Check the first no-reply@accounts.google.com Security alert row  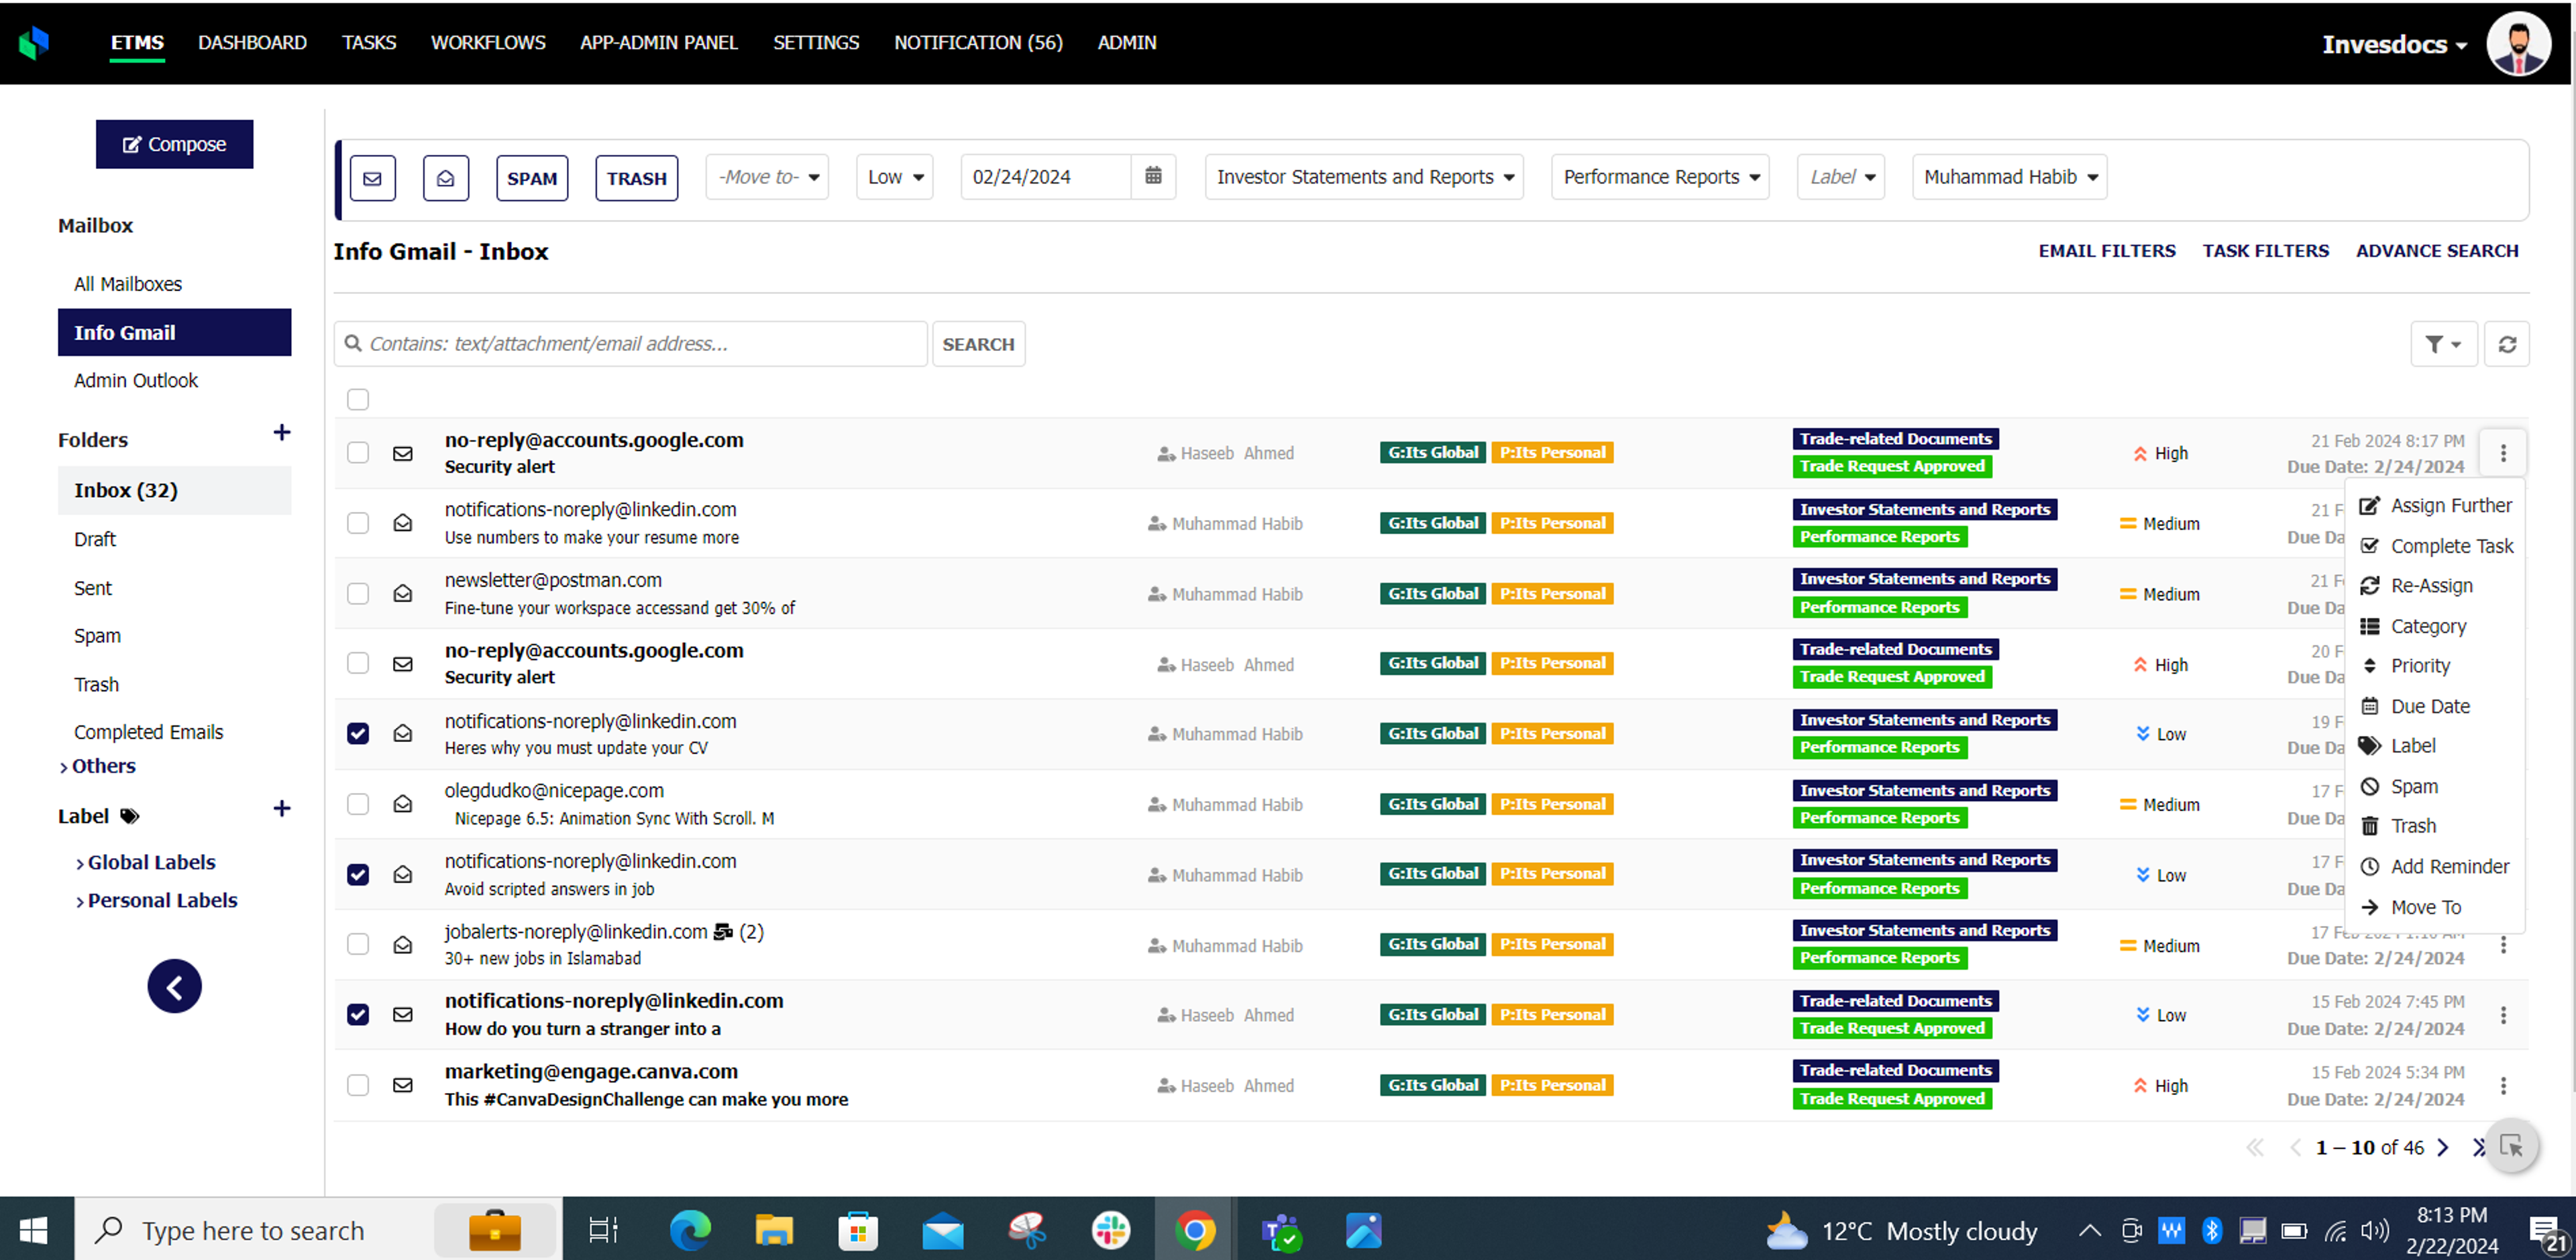pos(357,453)
